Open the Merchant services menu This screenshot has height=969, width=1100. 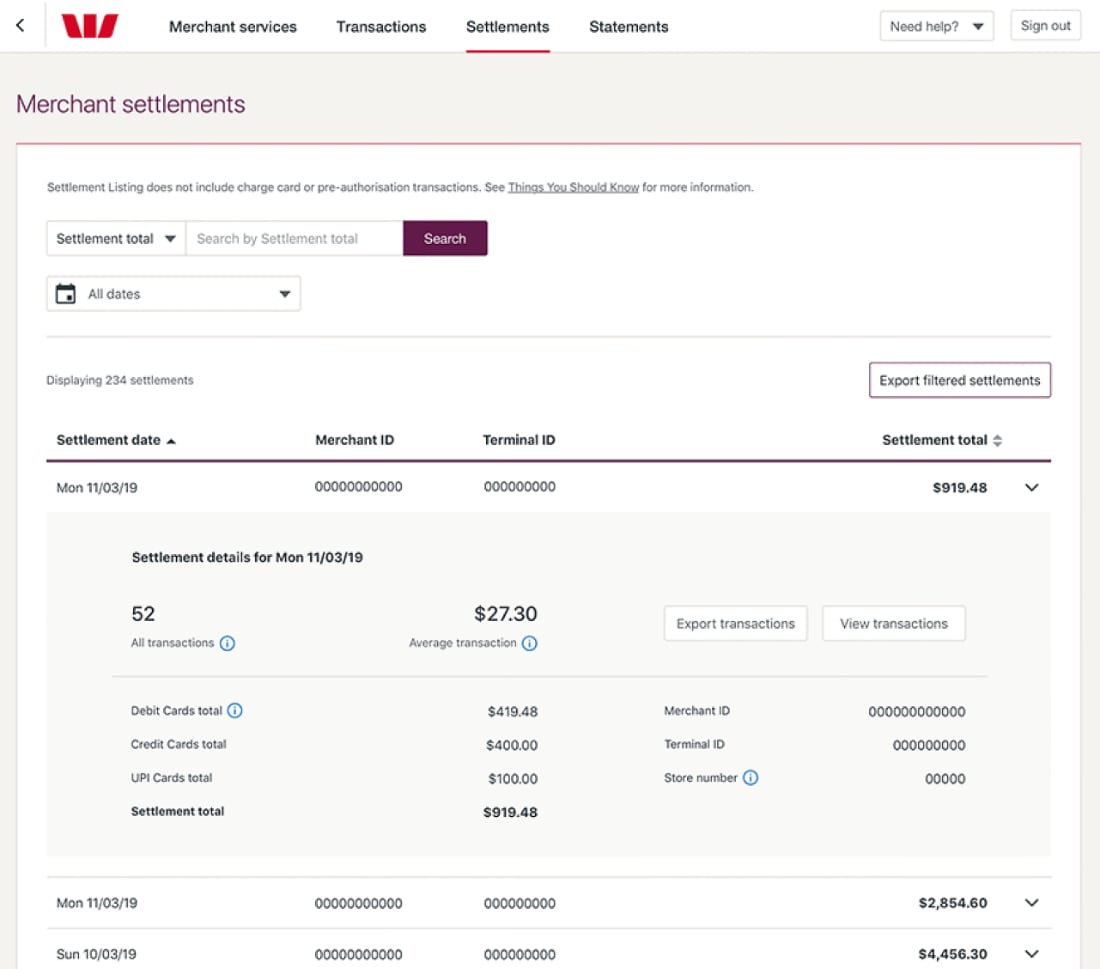pyautogui.click(x=232, y=27)
